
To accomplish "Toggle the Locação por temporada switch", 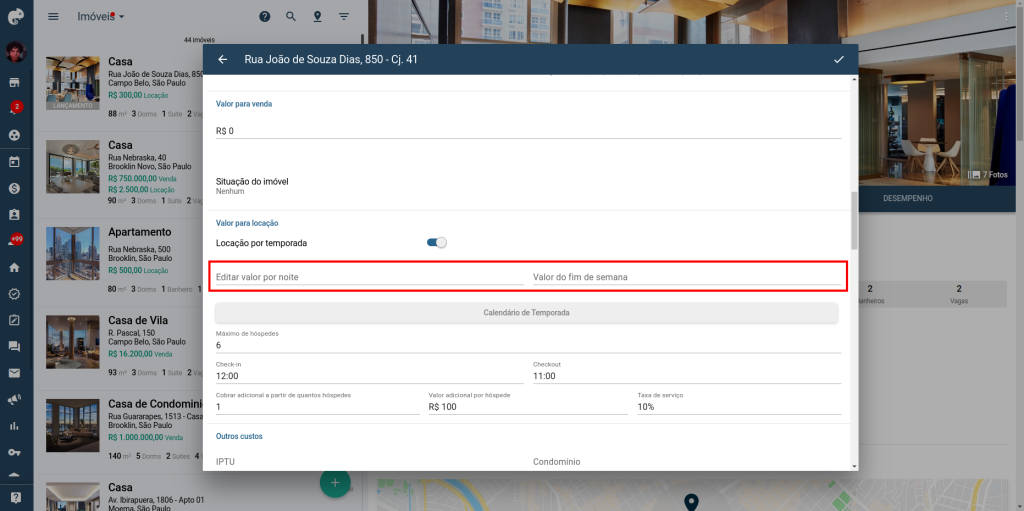I will [436, 242].
